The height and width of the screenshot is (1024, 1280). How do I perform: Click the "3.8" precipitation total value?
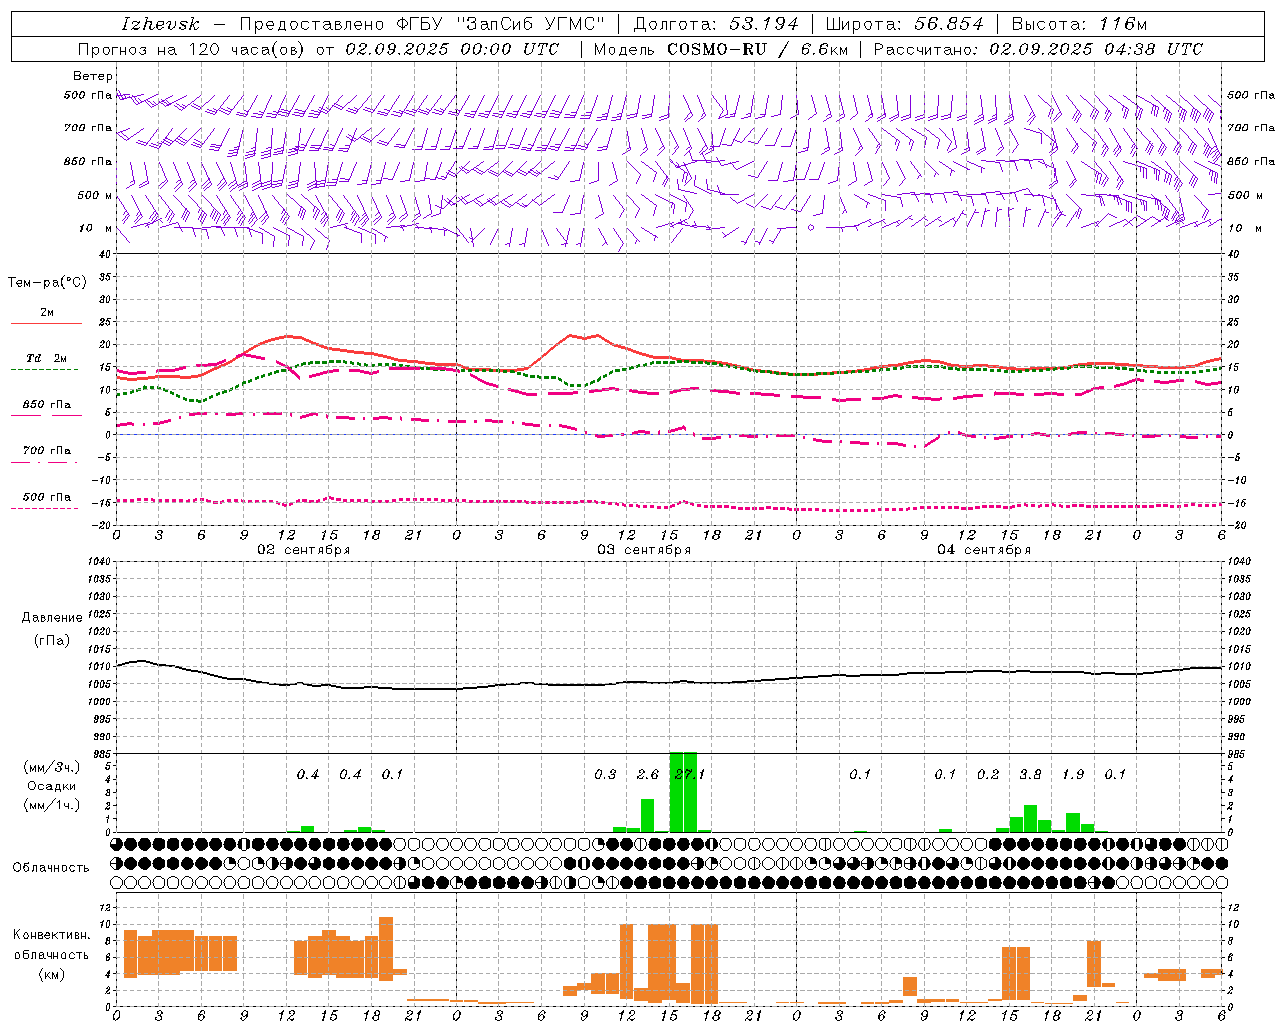pyautogui.click(x=1030, y=775)
